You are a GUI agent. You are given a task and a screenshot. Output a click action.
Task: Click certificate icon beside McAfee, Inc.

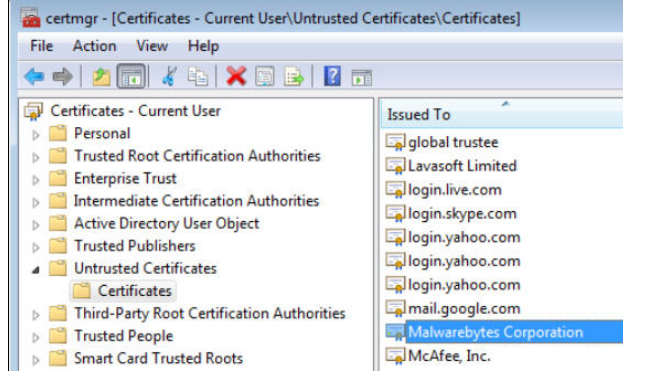click(x=395, y=356)
